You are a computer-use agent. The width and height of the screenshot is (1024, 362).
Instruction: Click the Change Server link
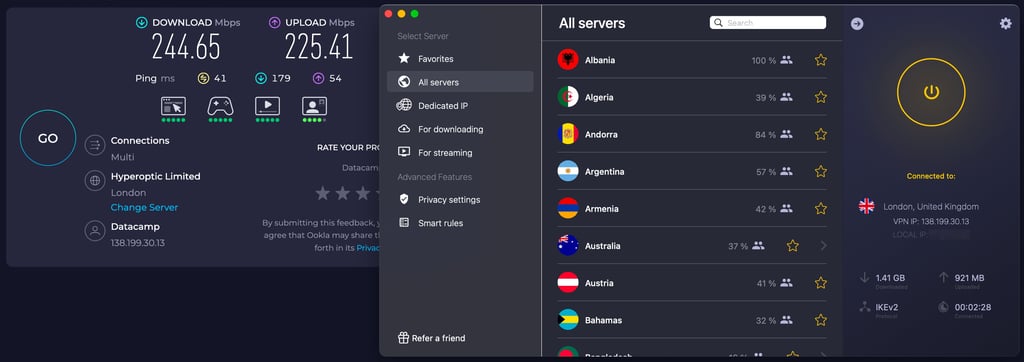tap(144, 208)
